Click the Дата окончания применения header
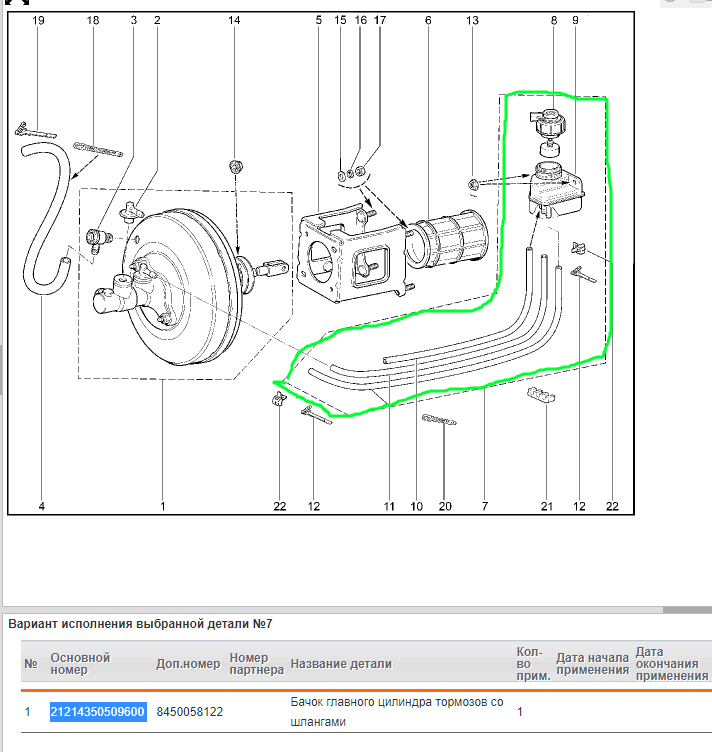 click(x=672, y=664)
